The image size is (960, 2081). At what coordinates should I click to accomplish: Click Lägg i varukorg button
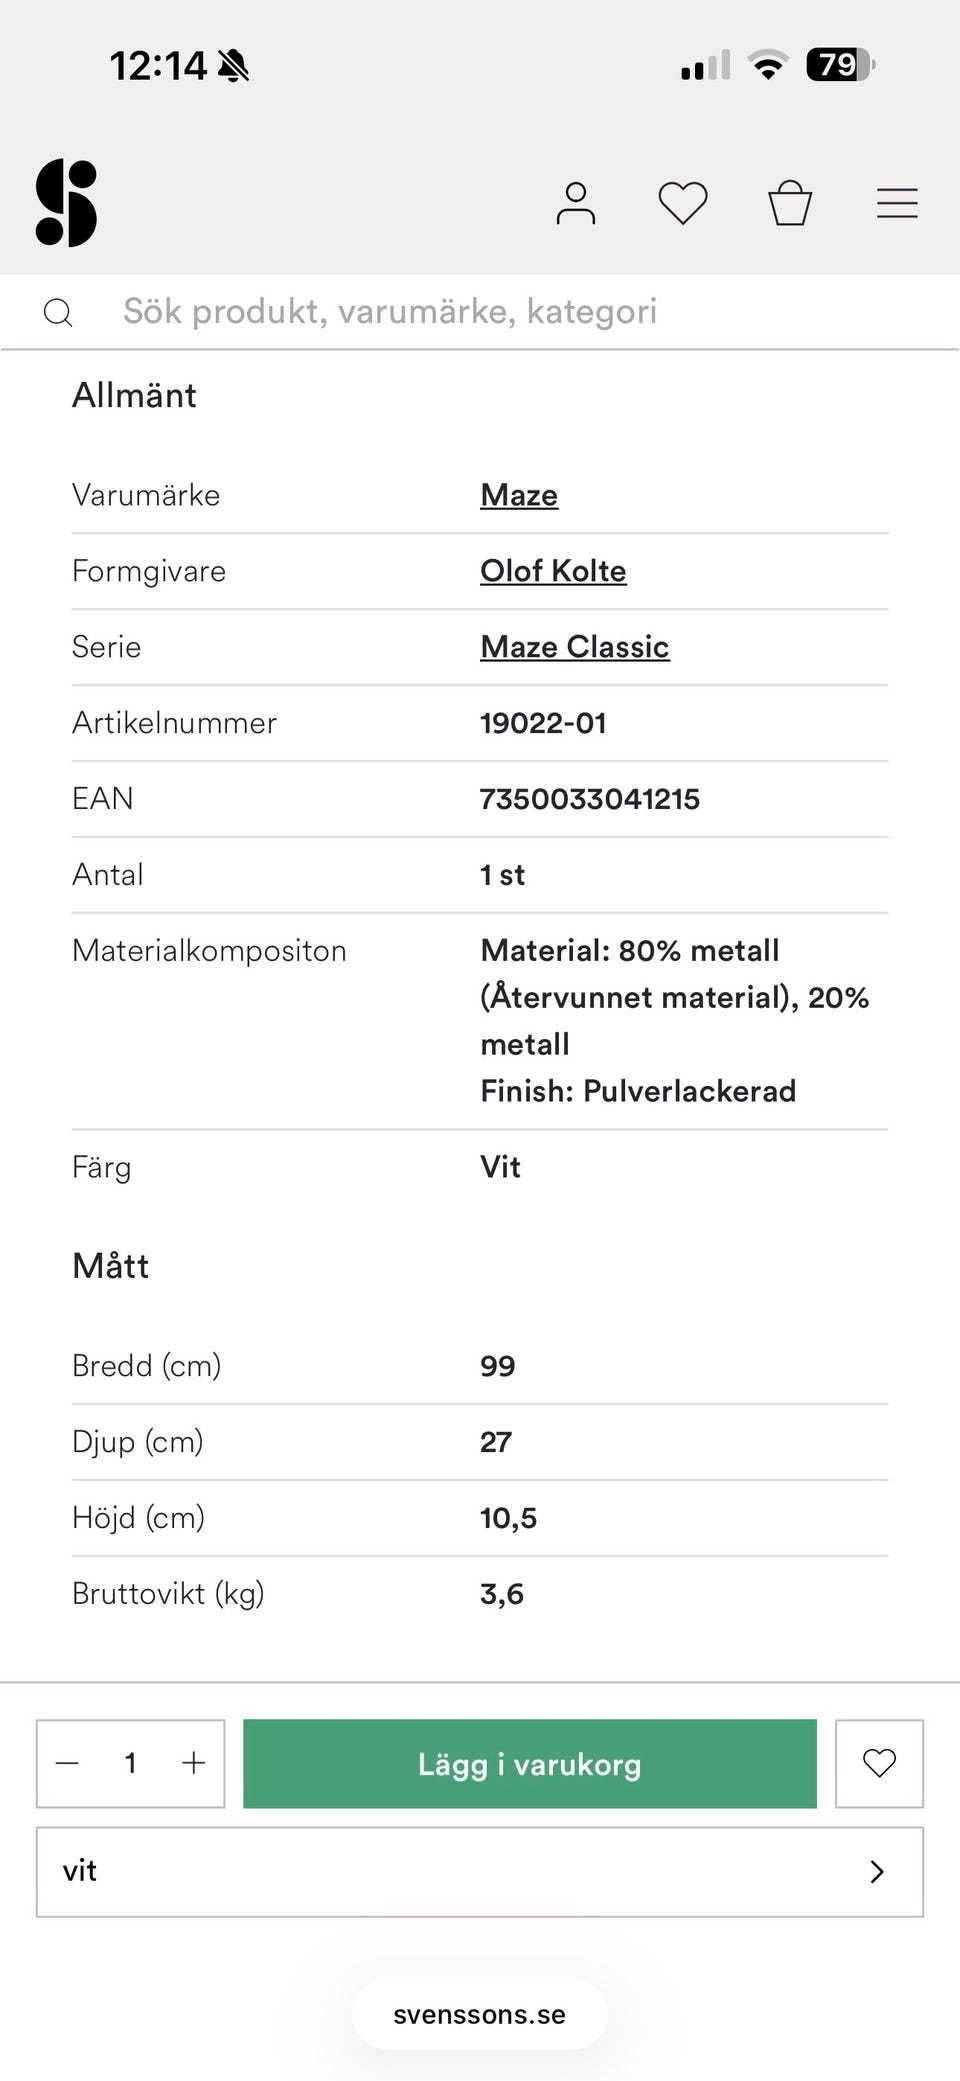[530, 1764]
